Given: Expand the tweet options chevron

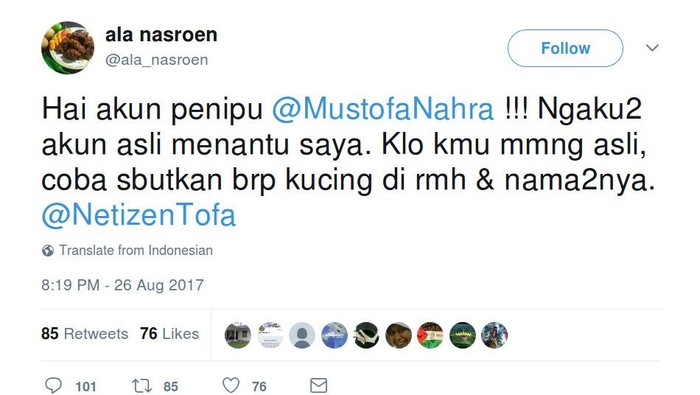Looking at the screenshot, I should (x=652, y=48).
